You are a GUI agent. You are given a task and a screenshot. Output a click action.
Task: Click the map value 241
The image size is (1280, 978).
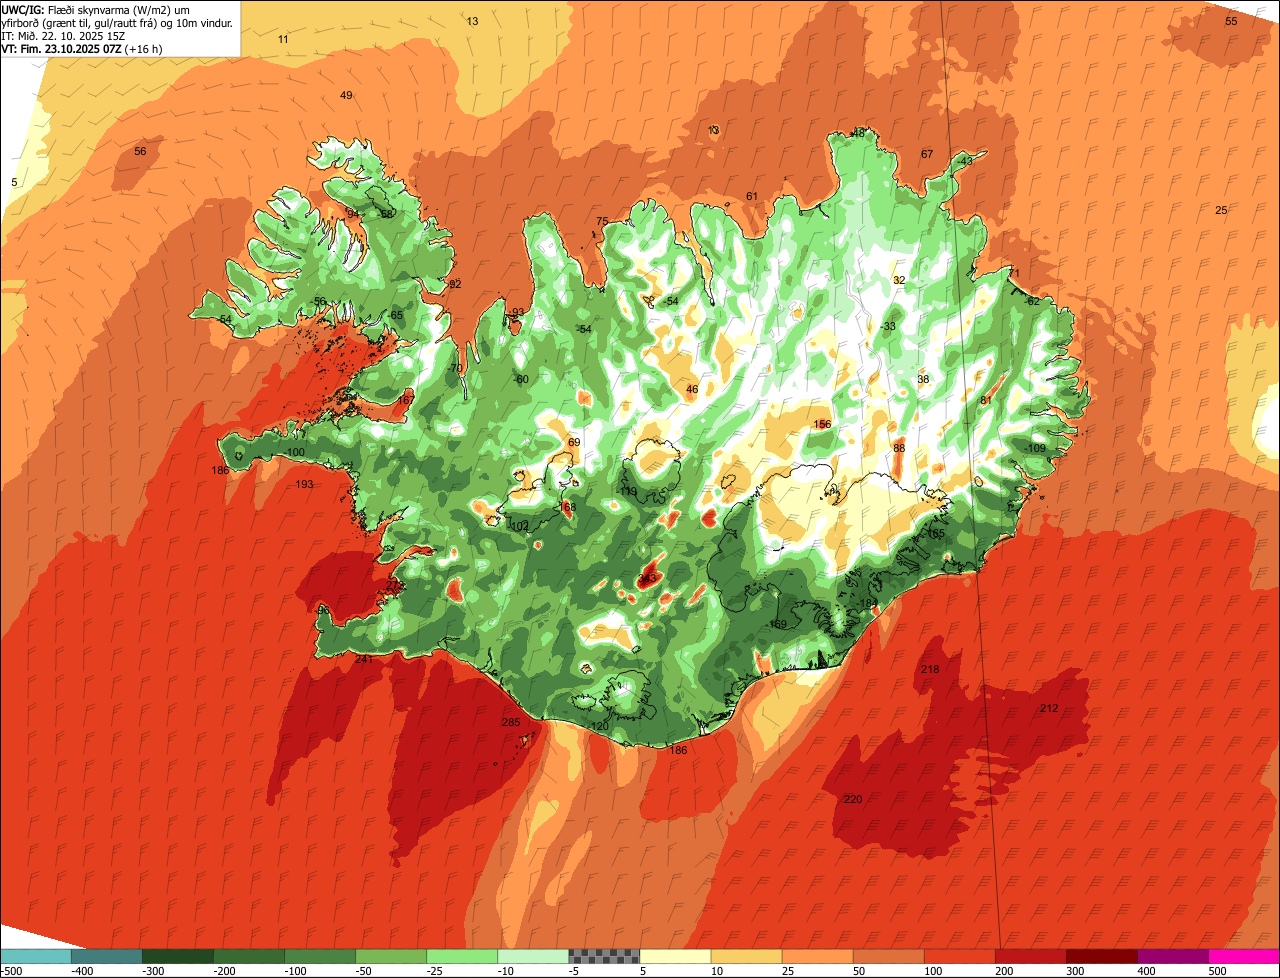coord(363,659)
